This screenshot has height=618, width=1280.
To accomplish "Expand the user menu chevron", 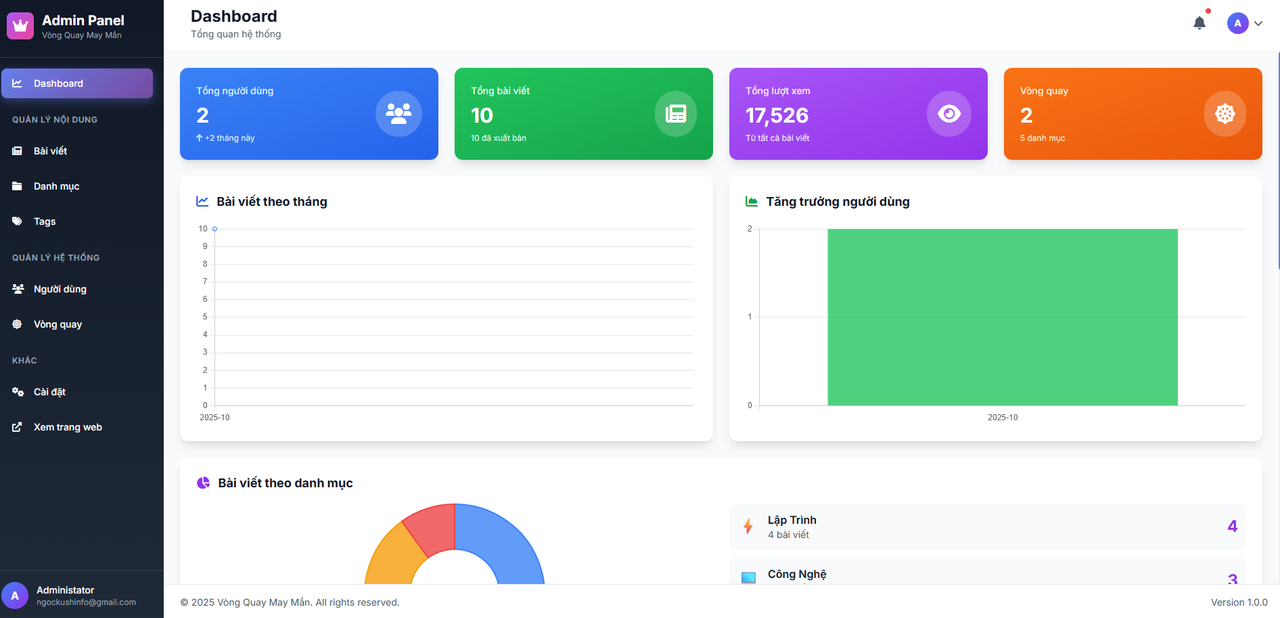I will point(1258,24).
